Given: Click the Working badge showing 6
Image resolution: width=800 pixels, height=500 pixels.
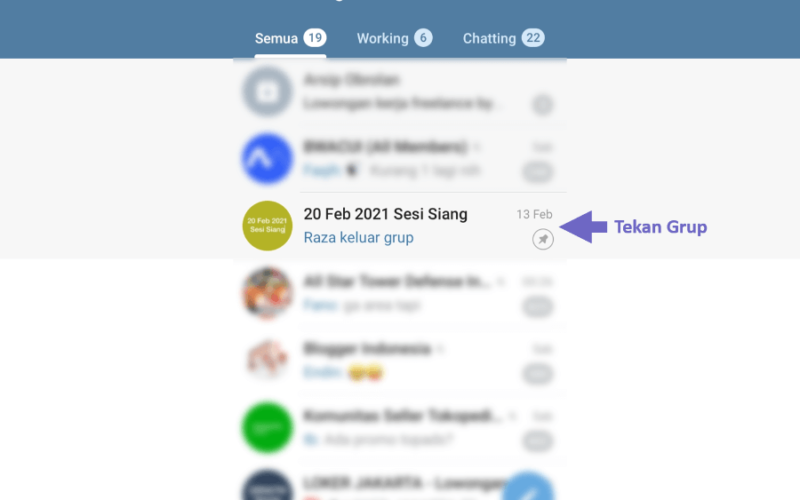Looking at the screenshot, I should pyautogui.click(x=423, y=38).
